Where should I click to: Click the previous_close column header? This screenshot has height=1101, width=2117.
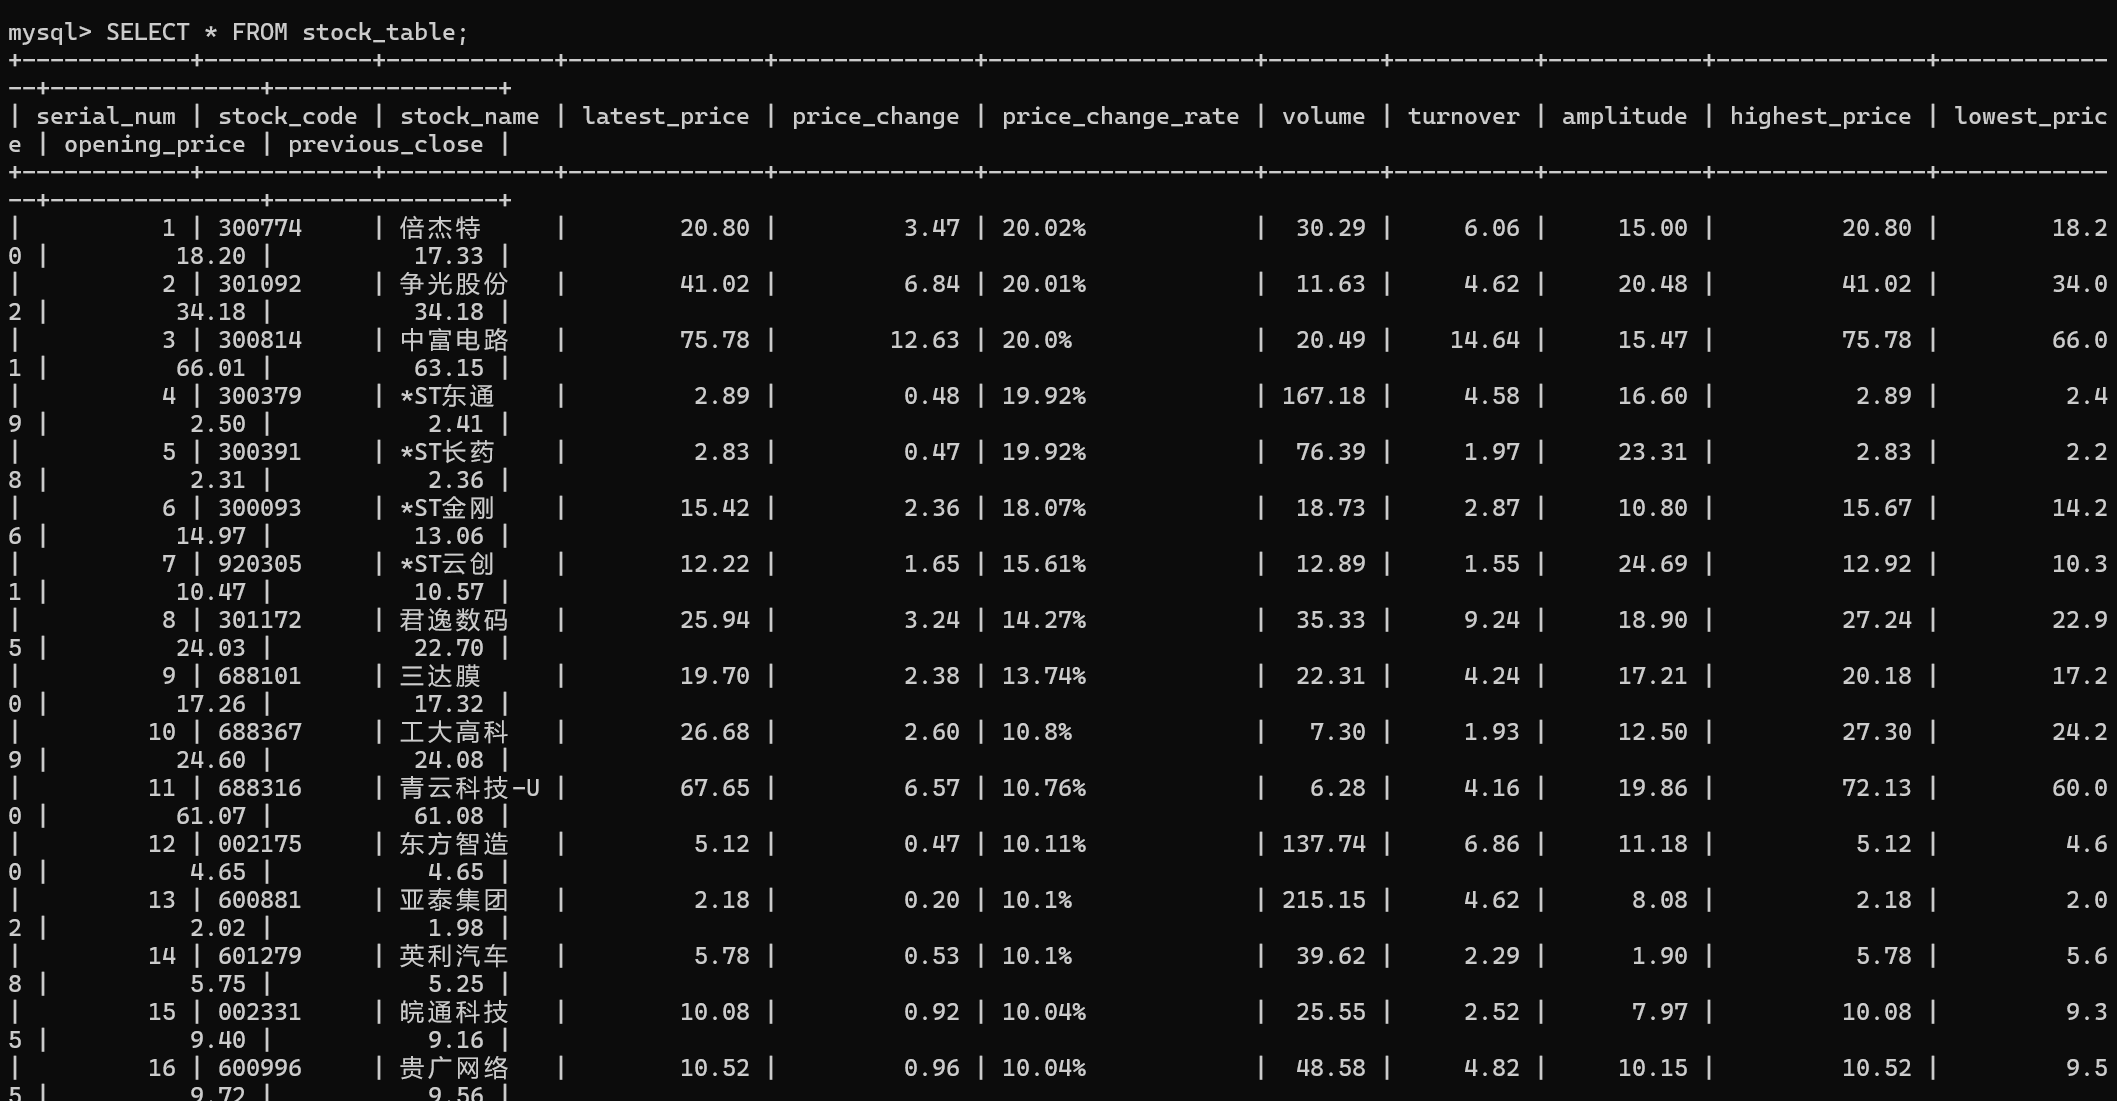pyautogui.click(x=385, y=144)
